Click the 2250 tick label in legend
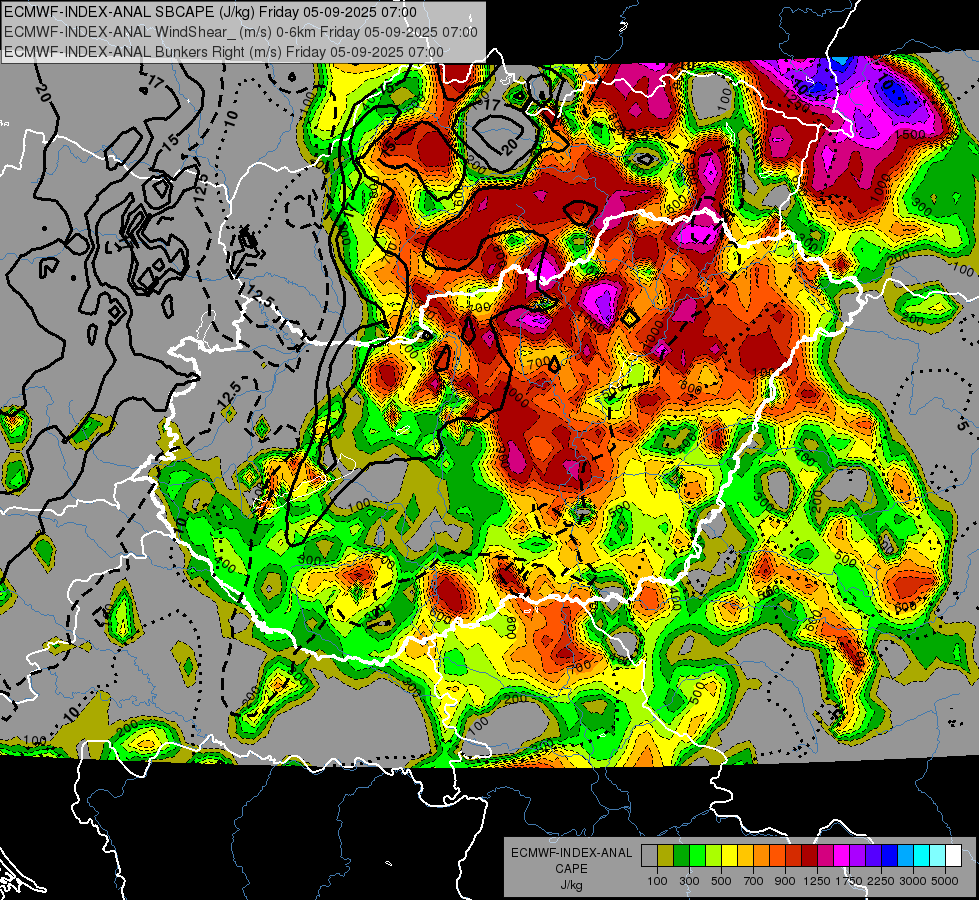The width and height of the screenshot is (979, 900). tap(882, 881)
